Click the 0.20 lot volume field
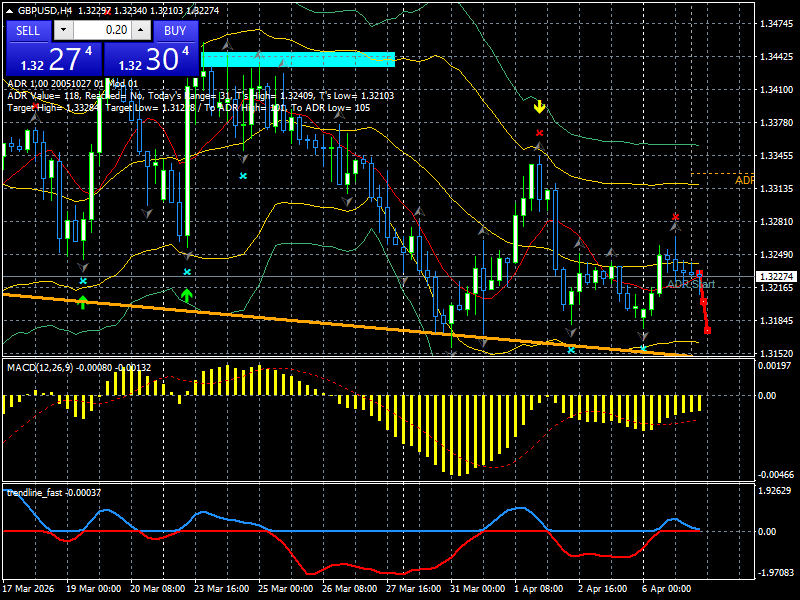 click(x=102, y=30)
